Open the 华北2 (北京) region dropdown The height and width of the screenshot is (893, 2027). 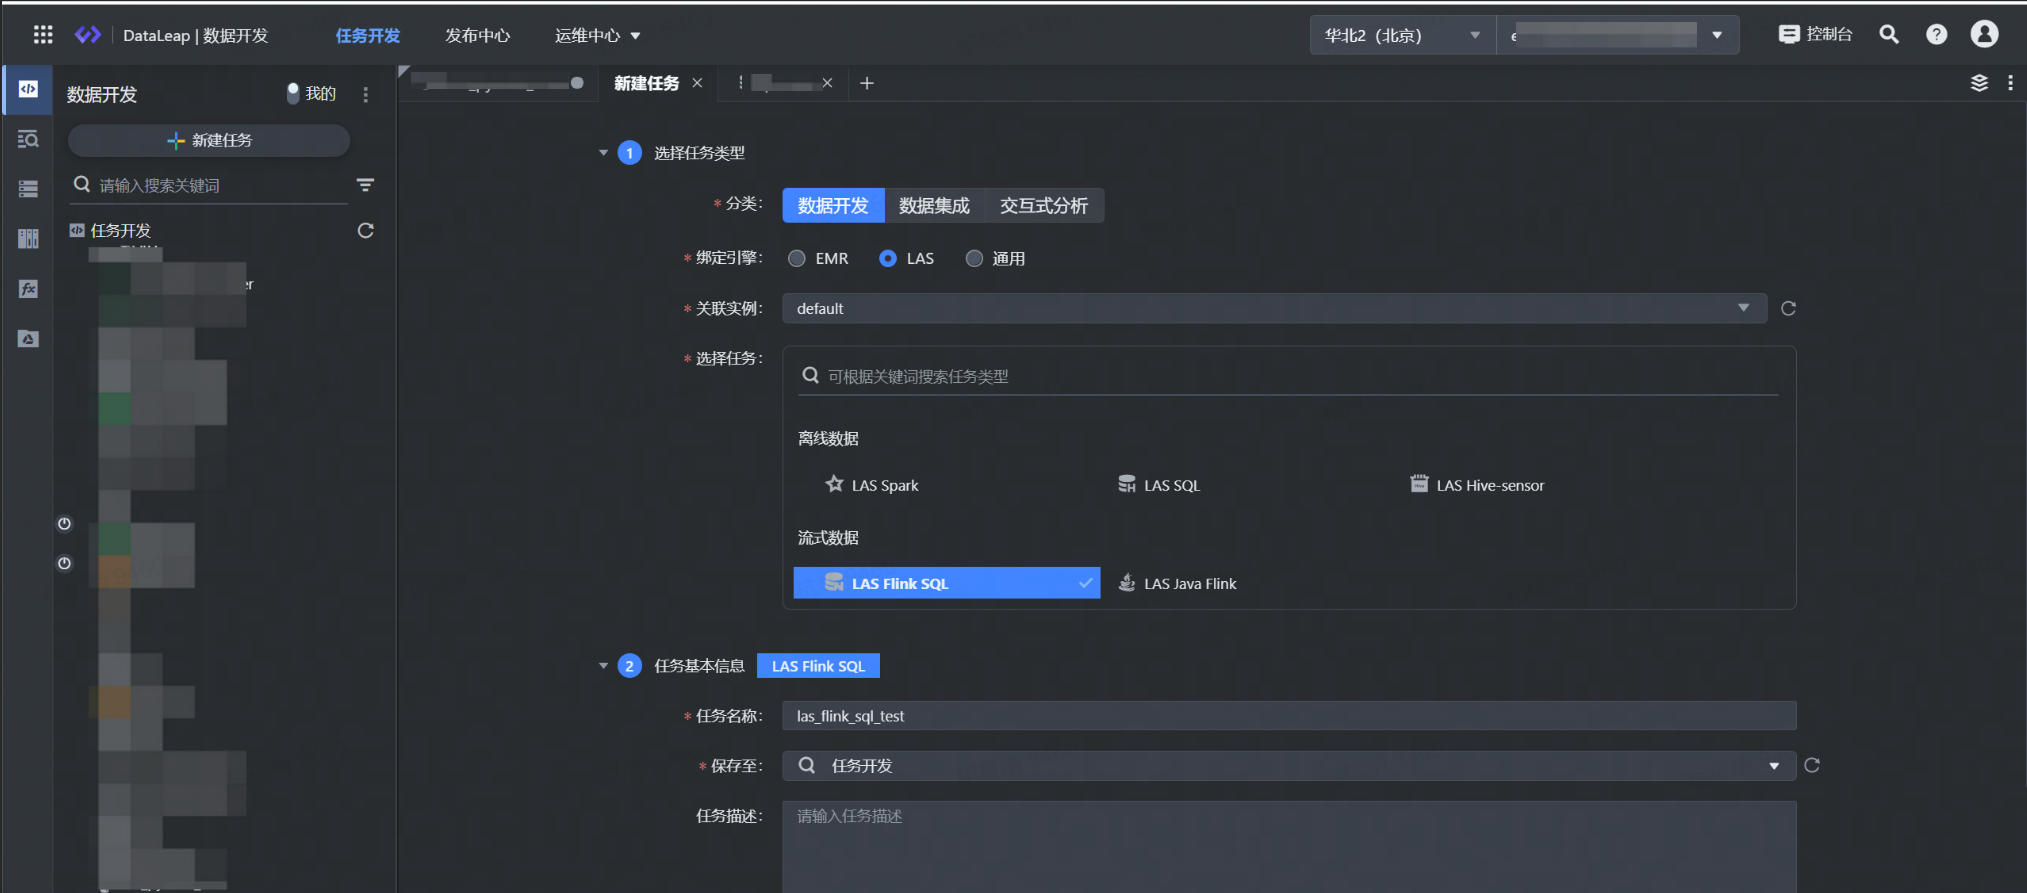pyautogui.click(x=1402, y=35)
